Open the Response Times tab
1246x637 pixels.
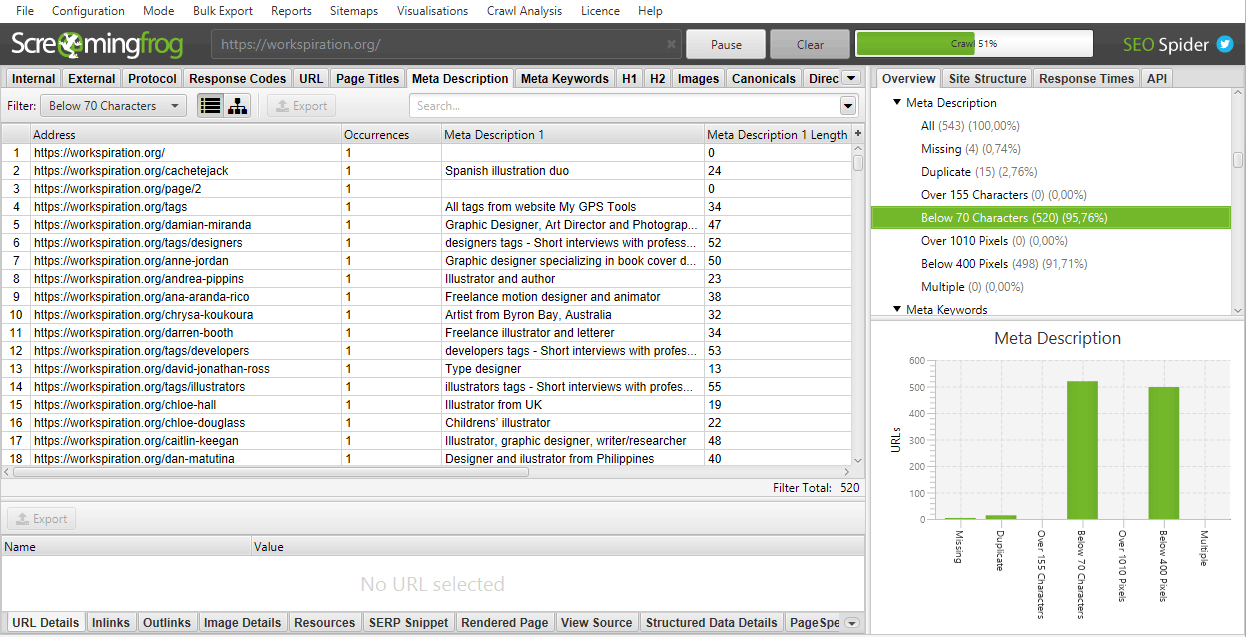(1086, 78)
